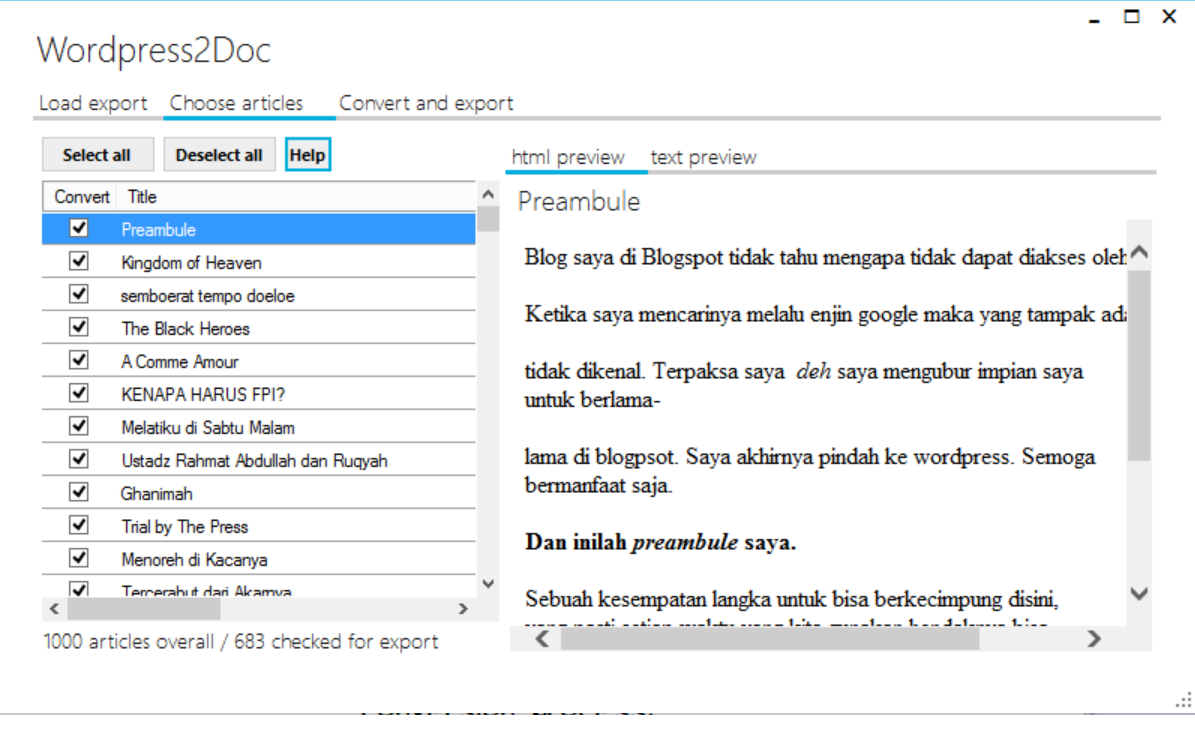
Task: Switch to text preview tab
Action: 703,157
